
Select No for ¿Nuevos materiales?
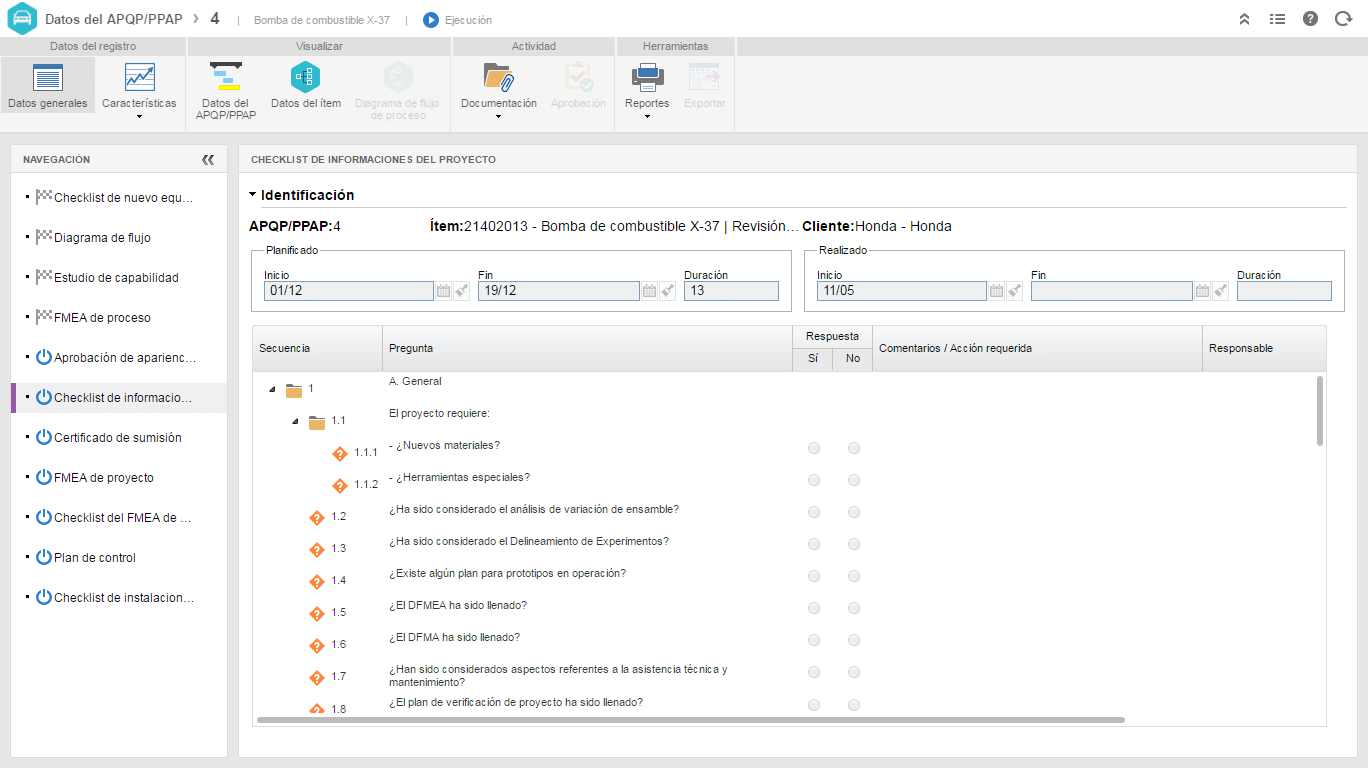point(854,448)
